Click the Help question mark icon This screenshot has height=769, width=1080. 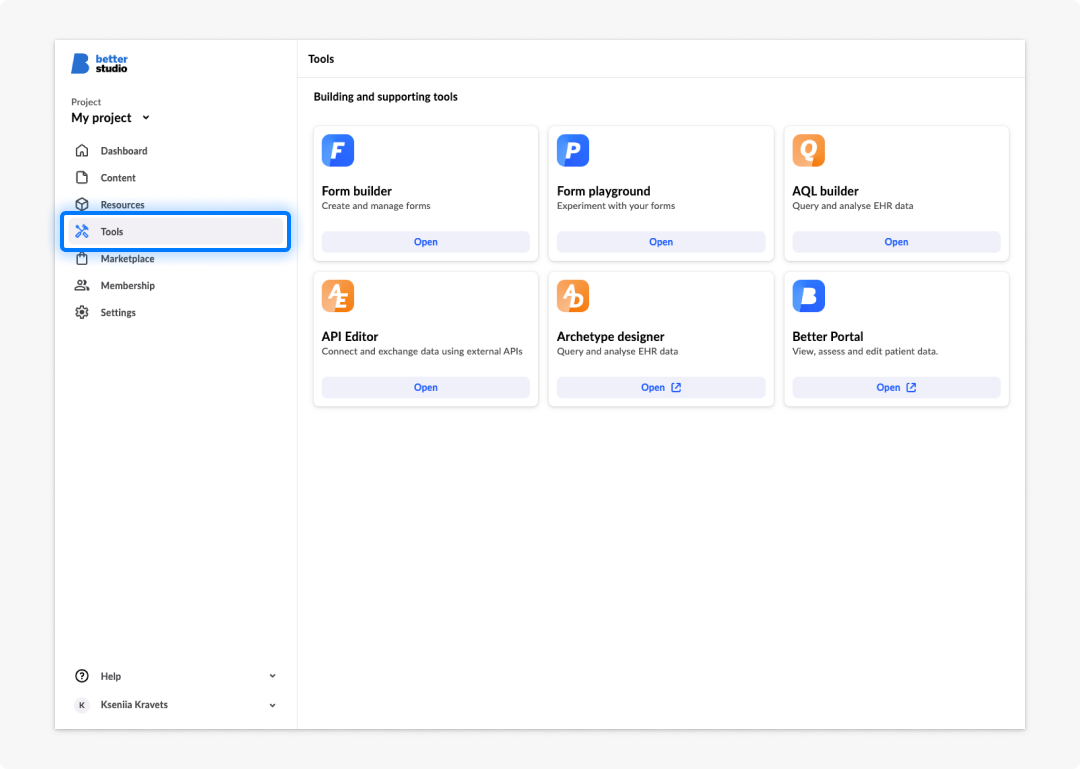tap(82, 676)
